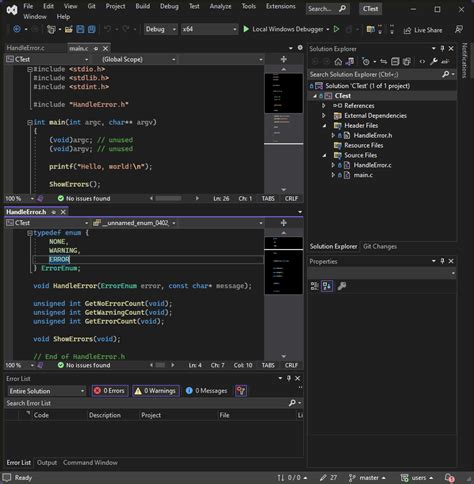Click View Code angle-brackets icon
Viewport: 474px width, 484px height.
point(422,62)
